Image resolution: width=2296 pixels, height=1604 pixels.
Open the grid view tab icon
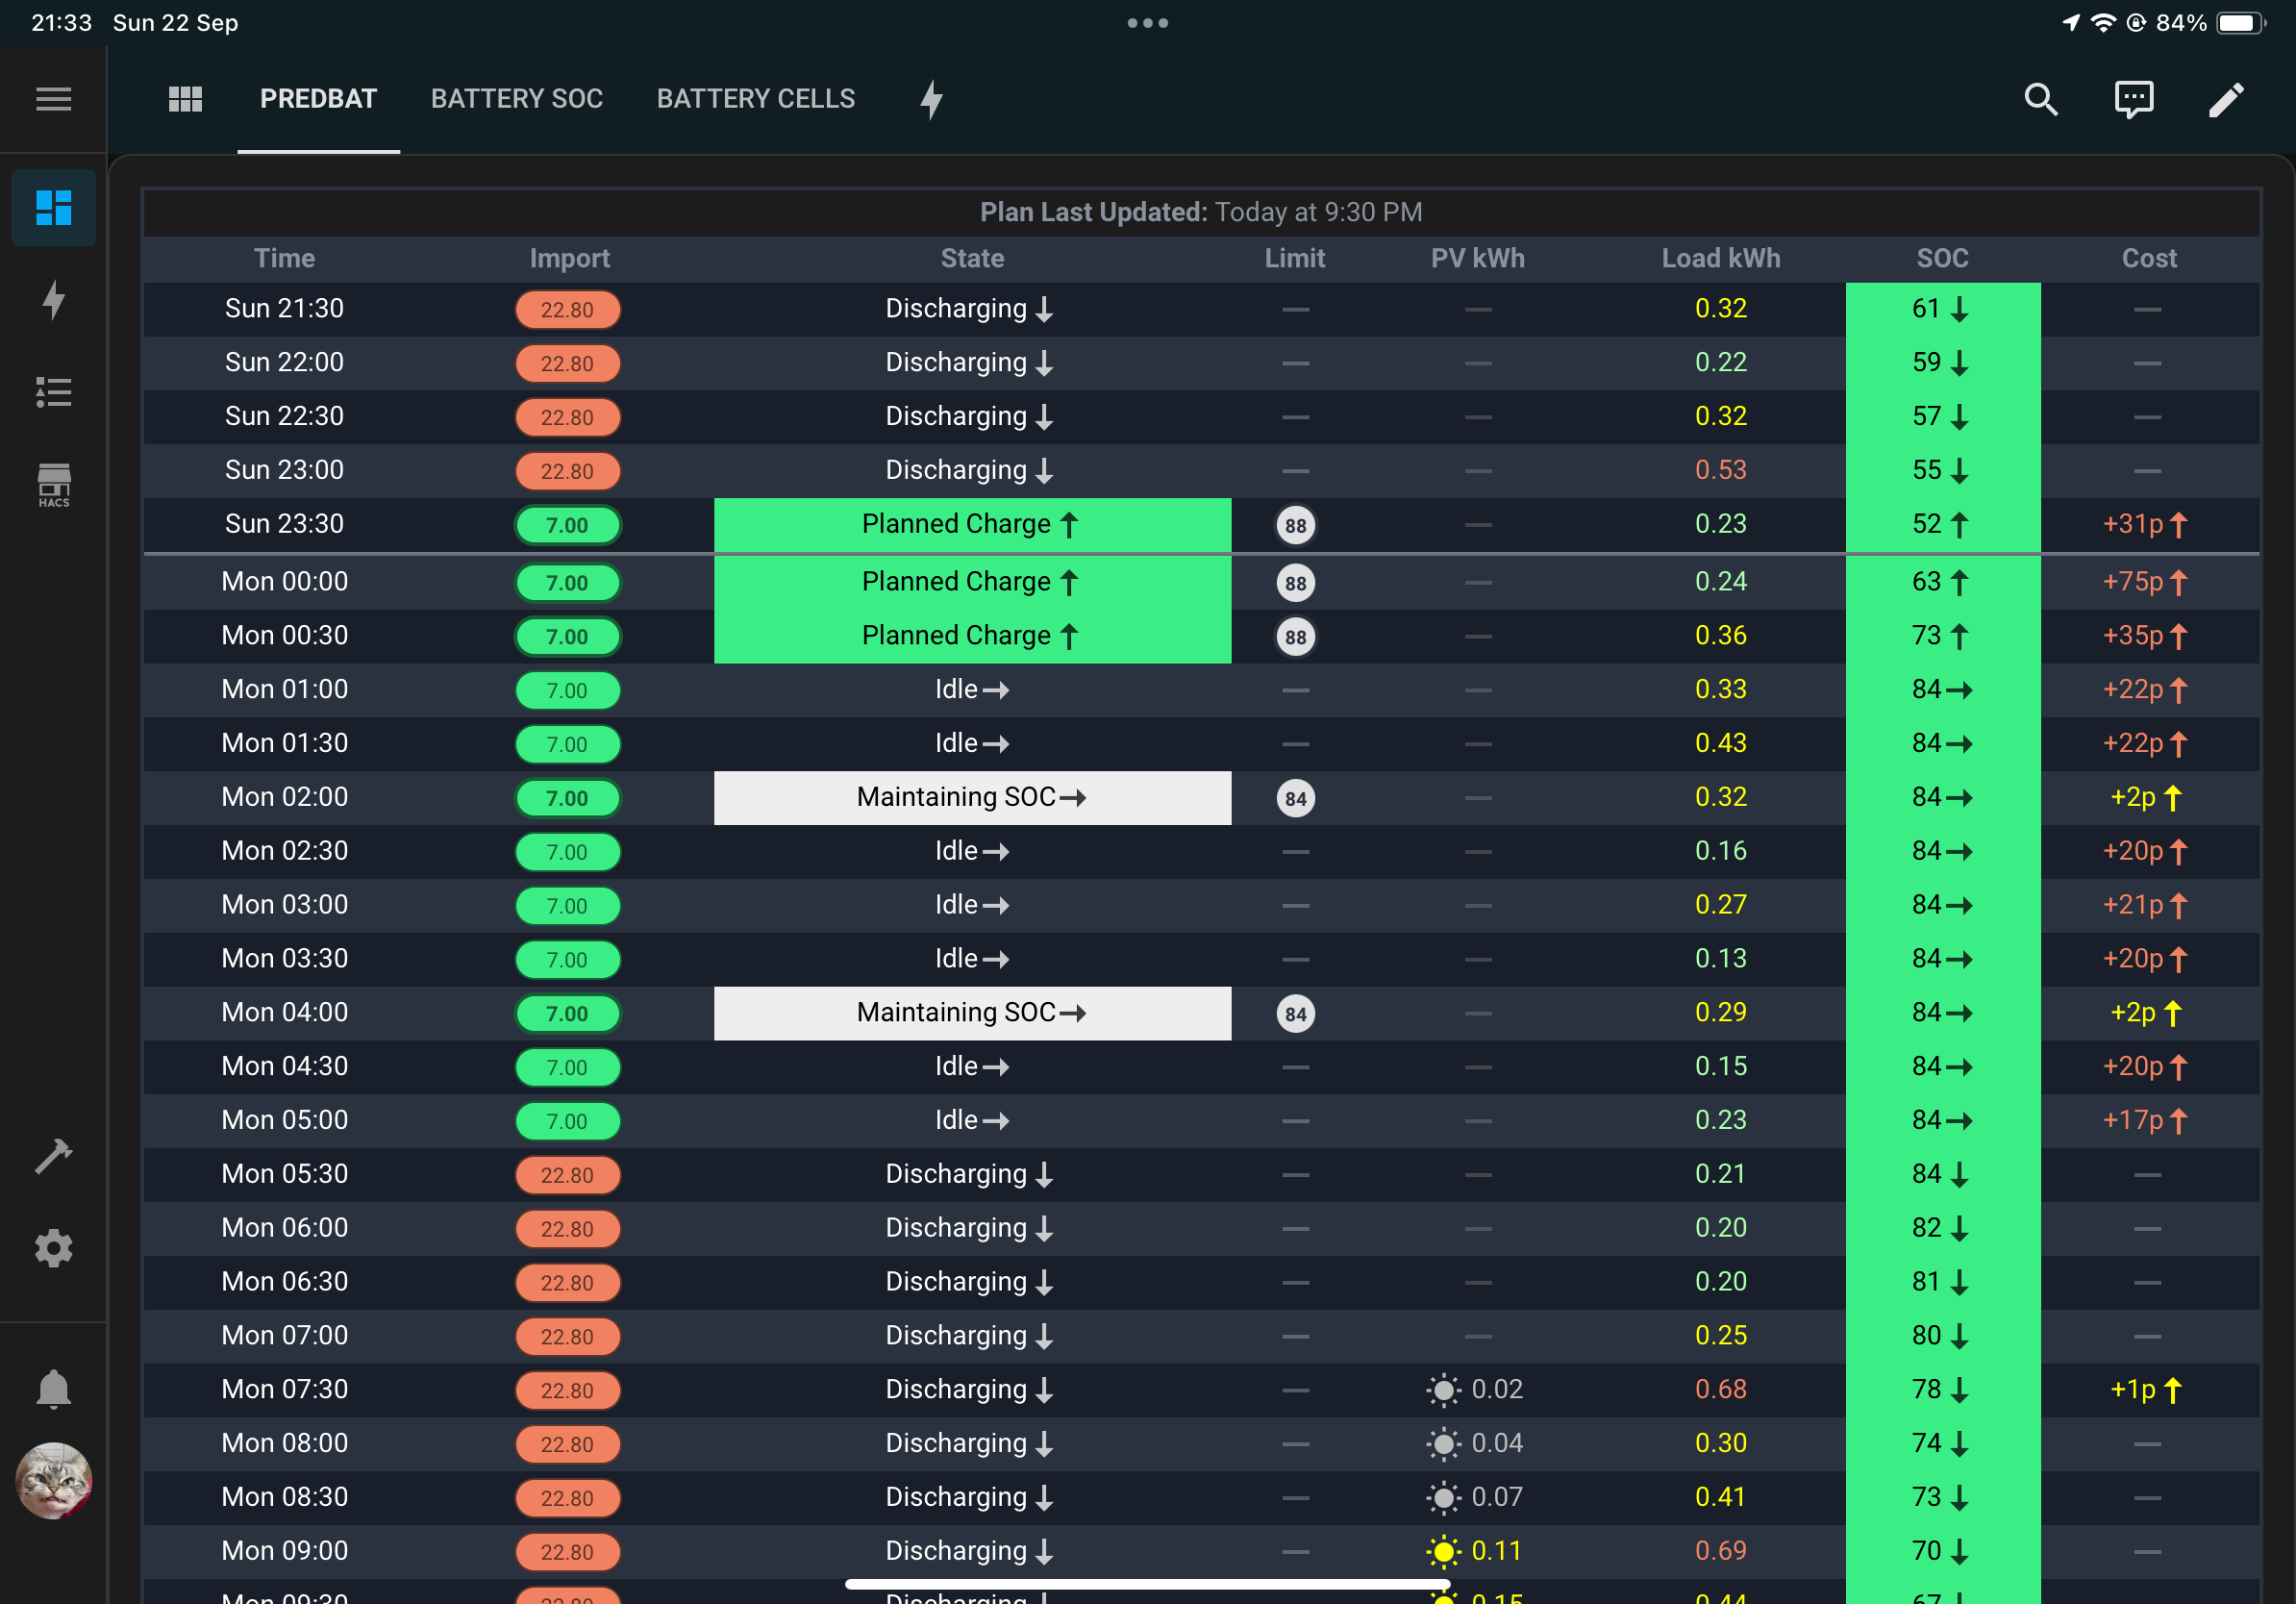pos(185,99)
